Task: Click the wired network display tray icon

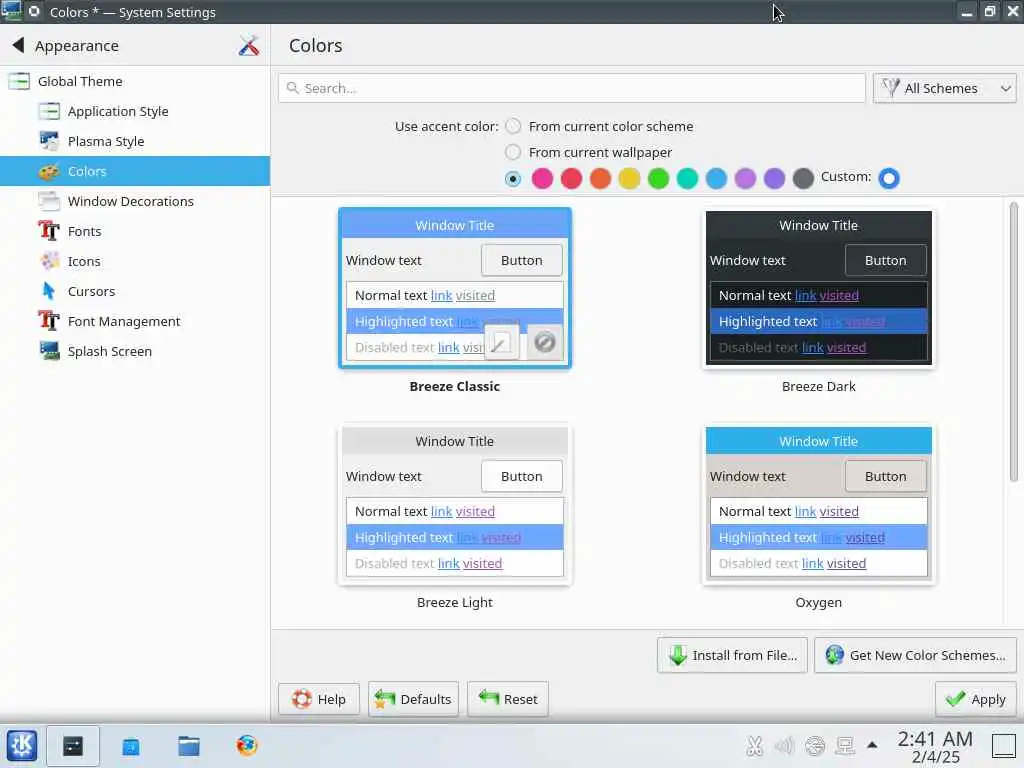Action: 844,745
